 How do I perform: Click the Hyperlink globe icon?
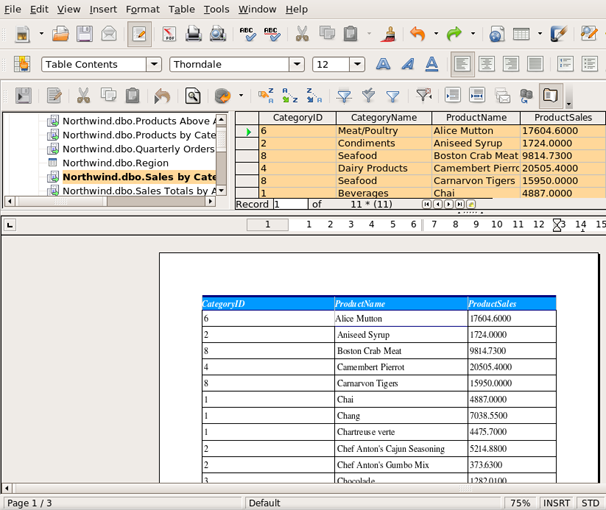(x=497, y=34)
